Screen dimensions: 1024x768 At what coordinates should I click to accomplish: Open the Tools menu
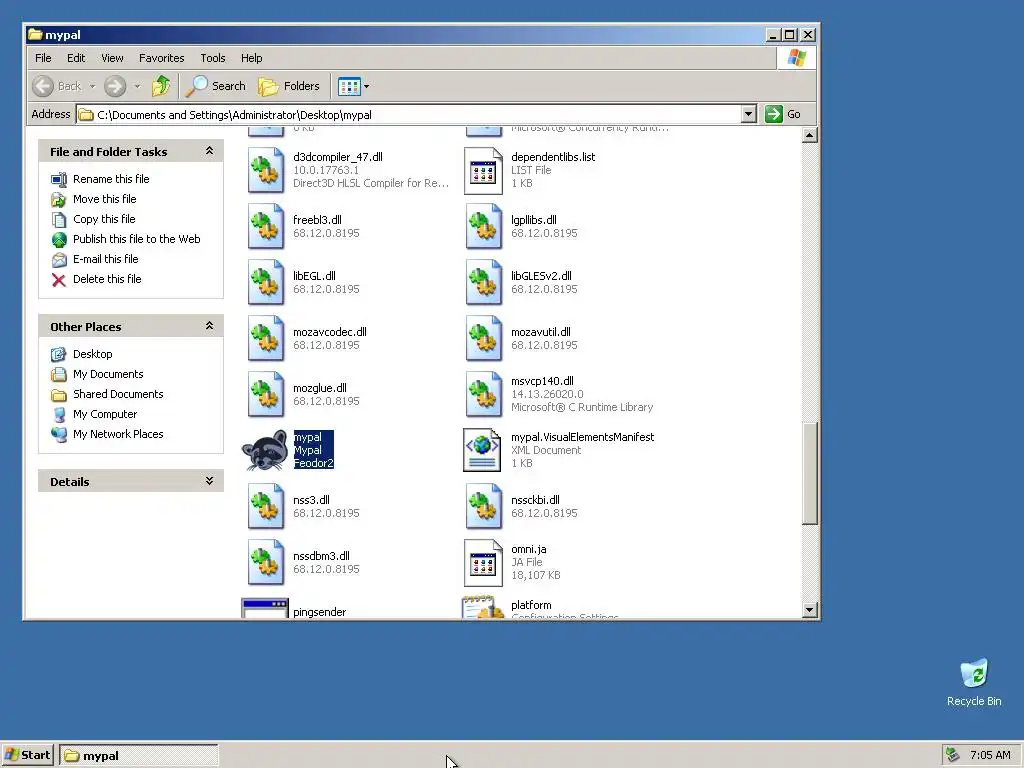click(x=213, y=58)
